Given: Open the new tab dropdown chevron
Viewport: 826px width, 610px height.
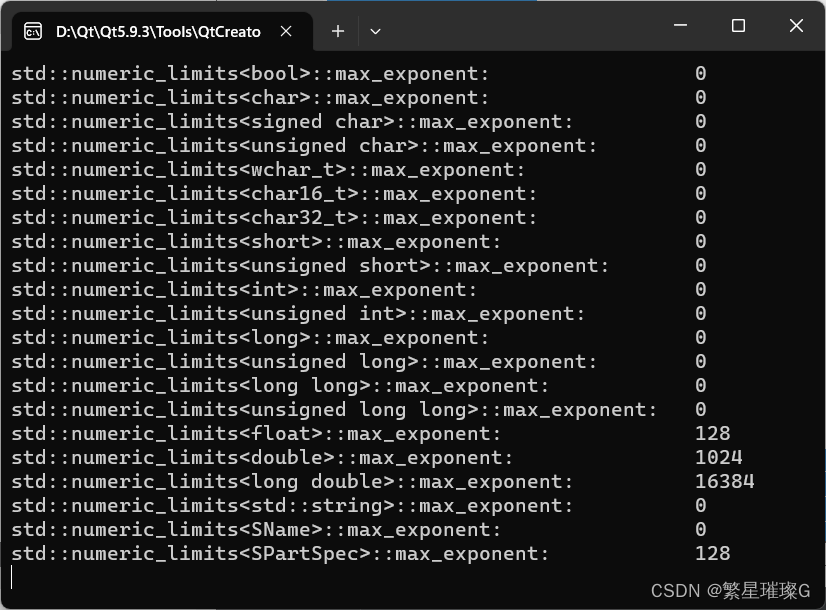Looking at the screenshot, I should [x=375, y=31].
